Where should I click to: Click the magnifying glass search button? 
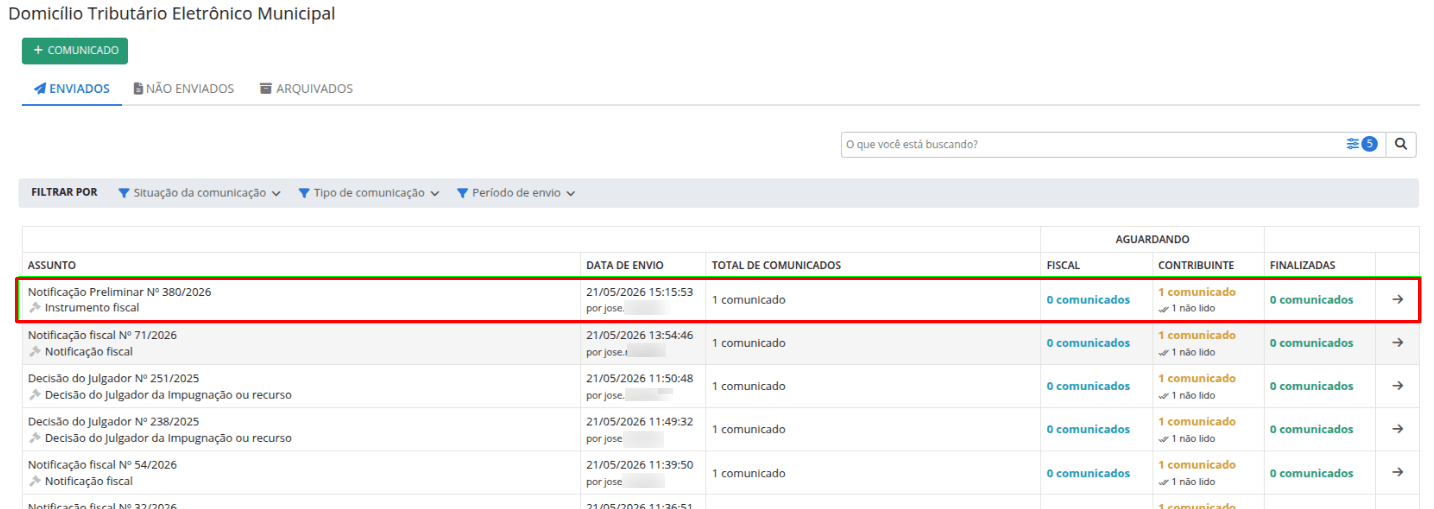click(x=1401, y=144)
